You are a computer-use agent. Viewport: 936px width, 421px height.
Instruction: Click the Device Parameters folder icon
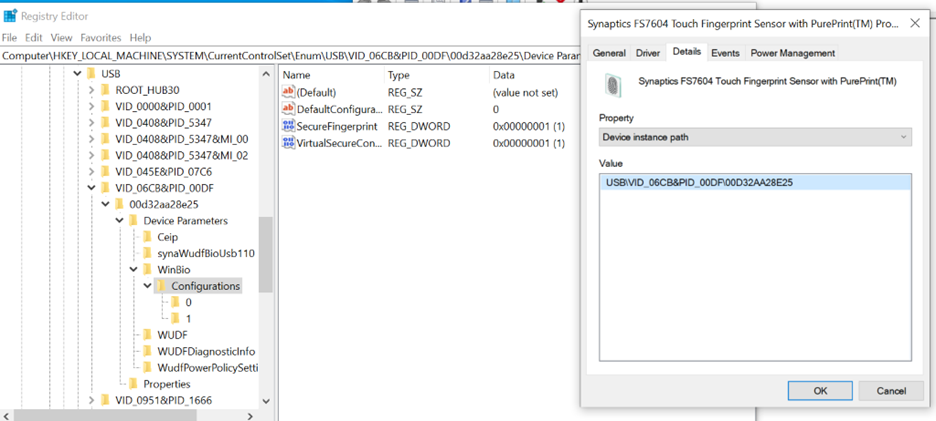pos(133,221)
